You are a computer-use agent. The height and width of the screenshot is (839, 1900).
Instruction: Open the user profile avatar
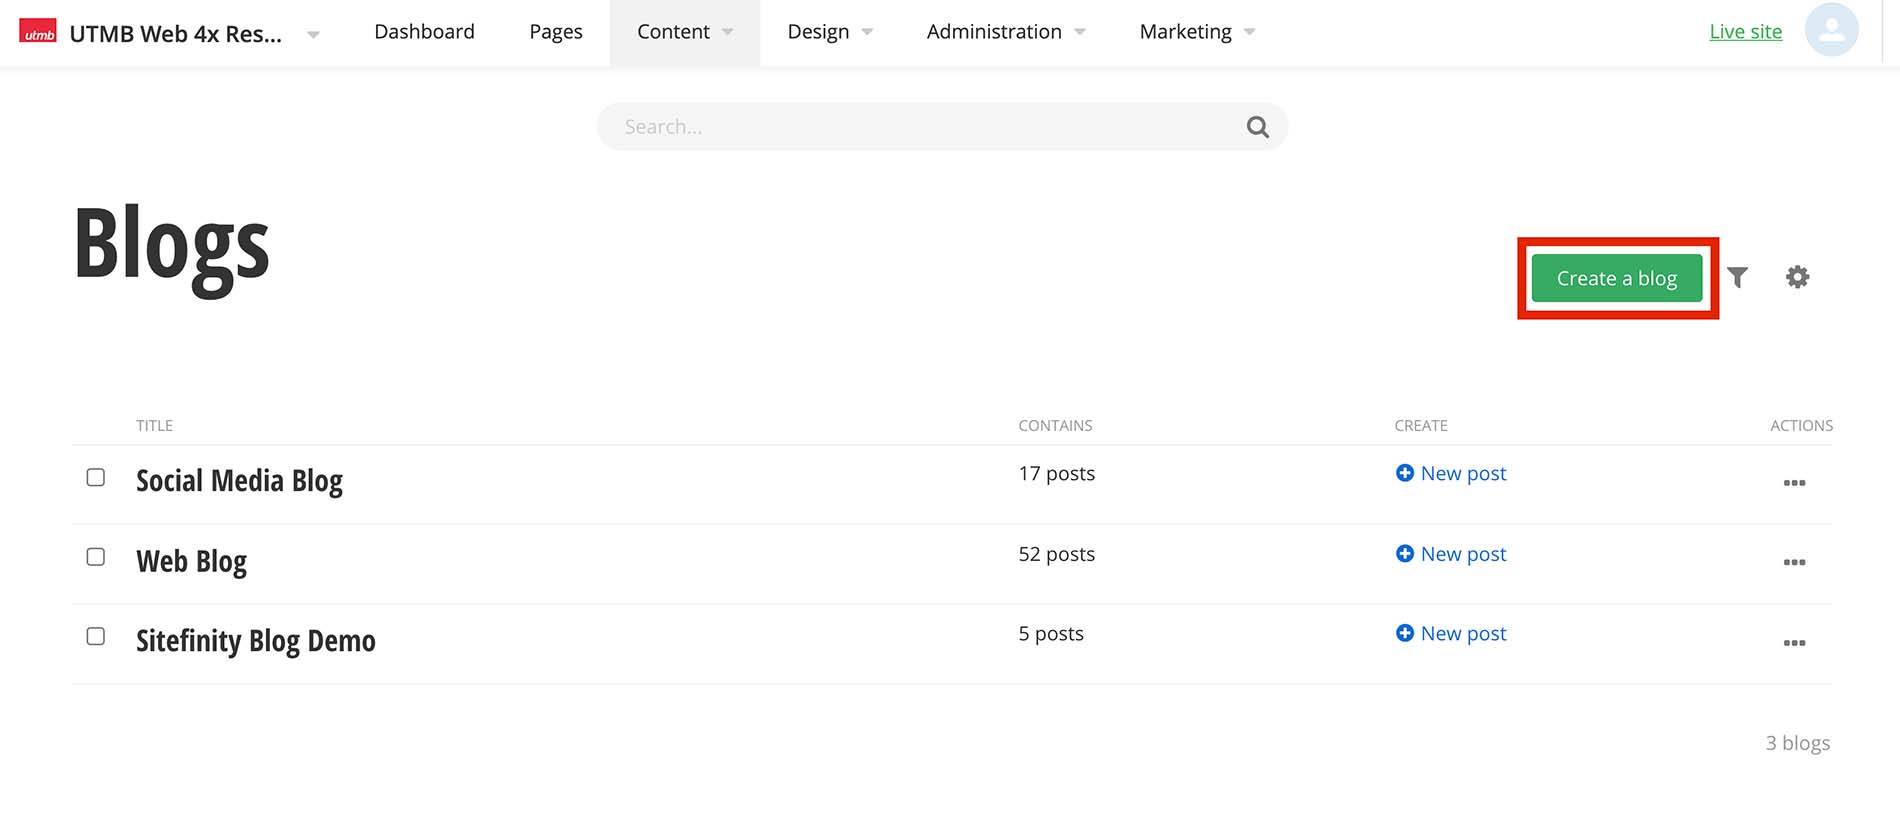[x=1831, y=31]
